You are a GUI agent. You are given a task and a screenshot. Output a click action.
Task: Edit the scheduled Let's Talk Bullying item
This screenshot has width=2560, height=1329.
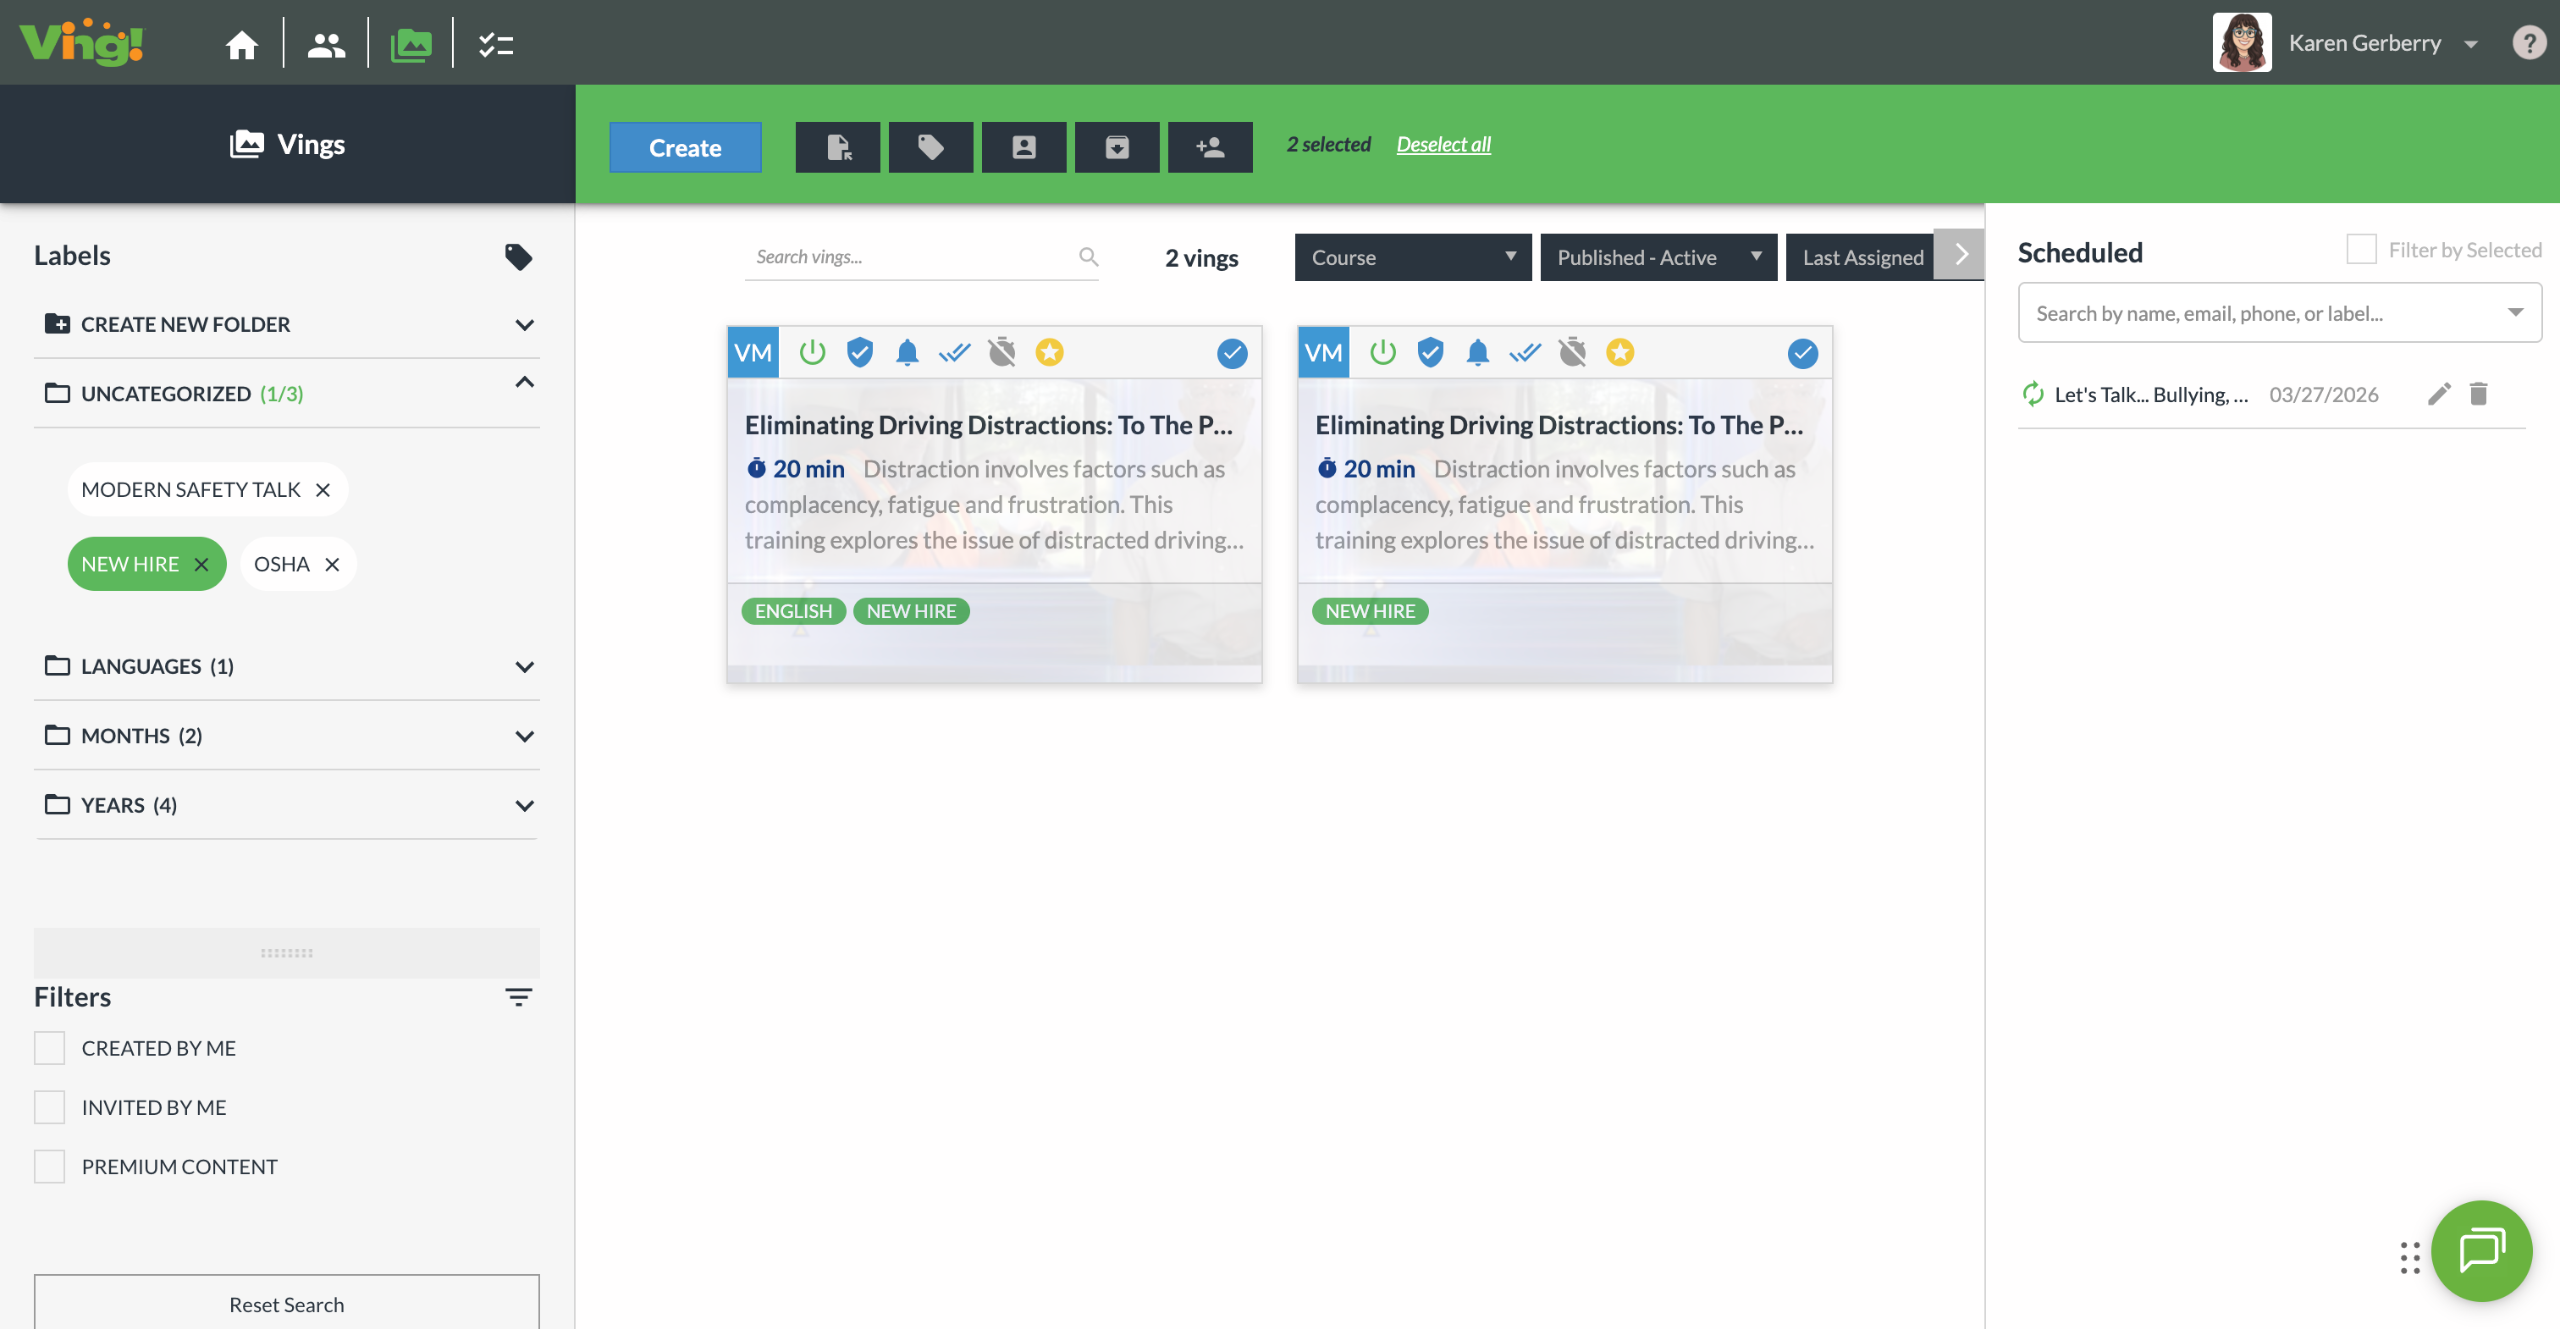[x=2439, y=394]
